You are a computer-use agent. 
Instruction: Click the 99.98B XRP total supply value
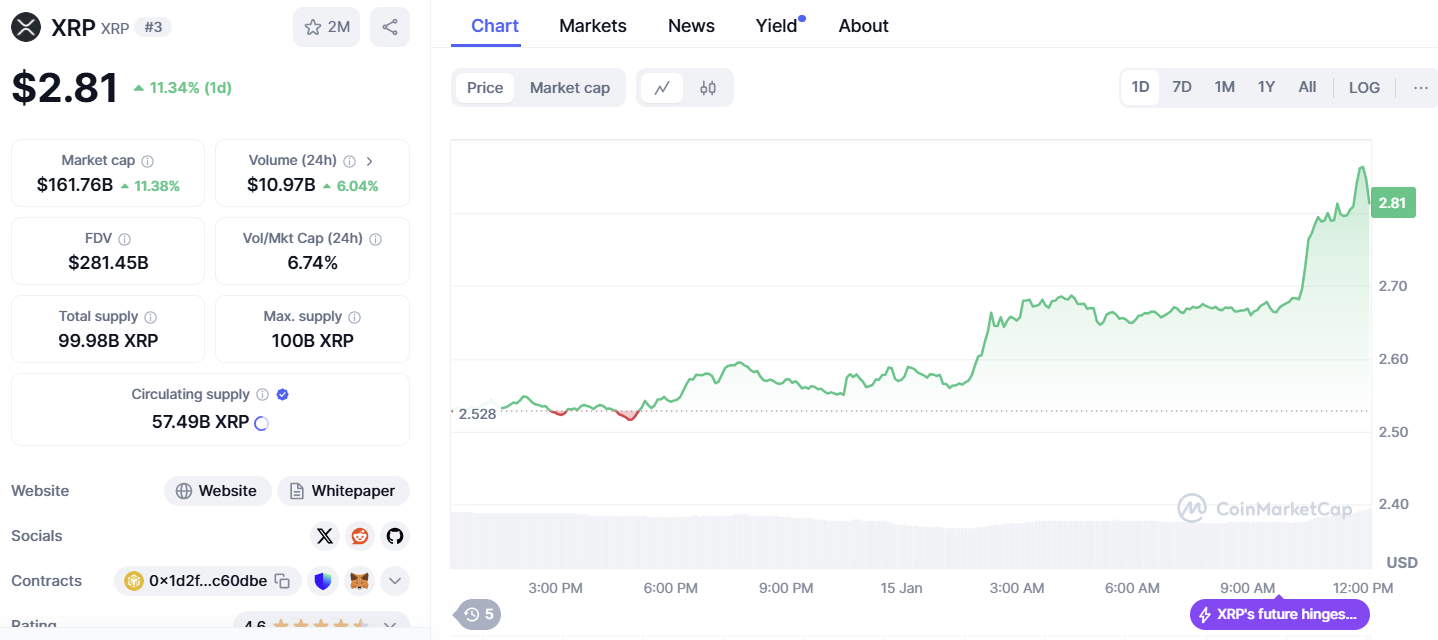[x=108, y=341]
